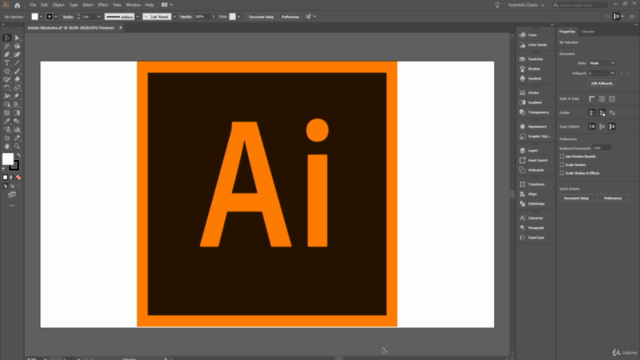
Task: Open the Paragraph panel
Action: point(535,228)
